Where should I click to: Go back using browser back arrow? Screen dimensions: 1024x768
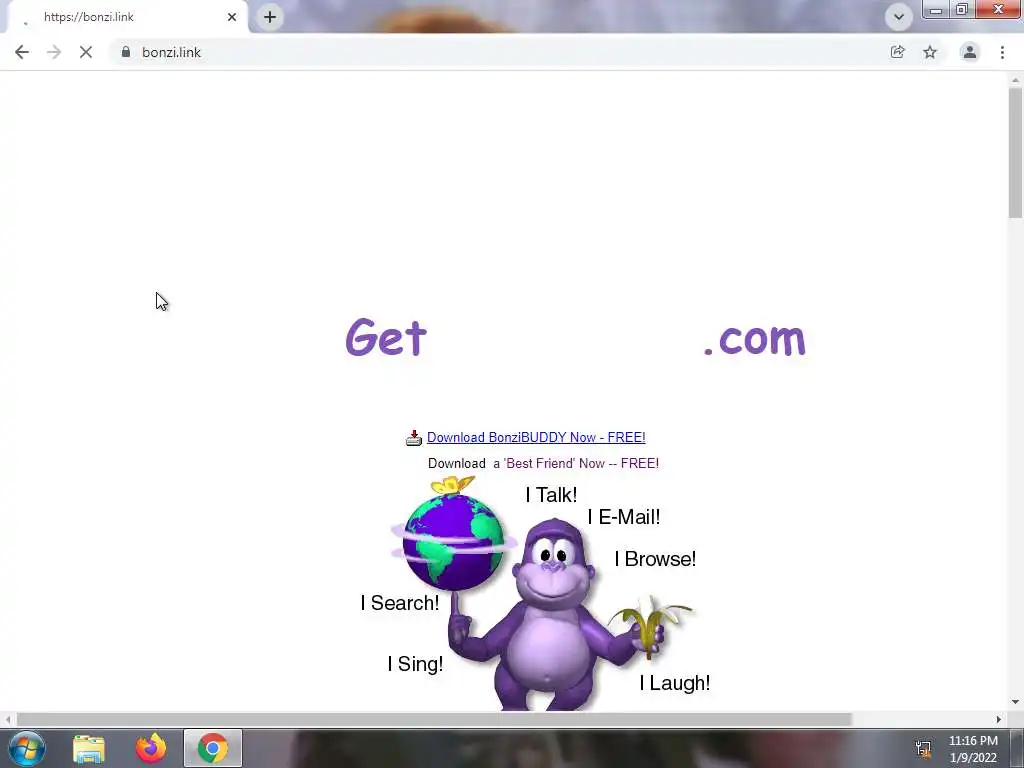pyautogui.click(x=22, y=52)
